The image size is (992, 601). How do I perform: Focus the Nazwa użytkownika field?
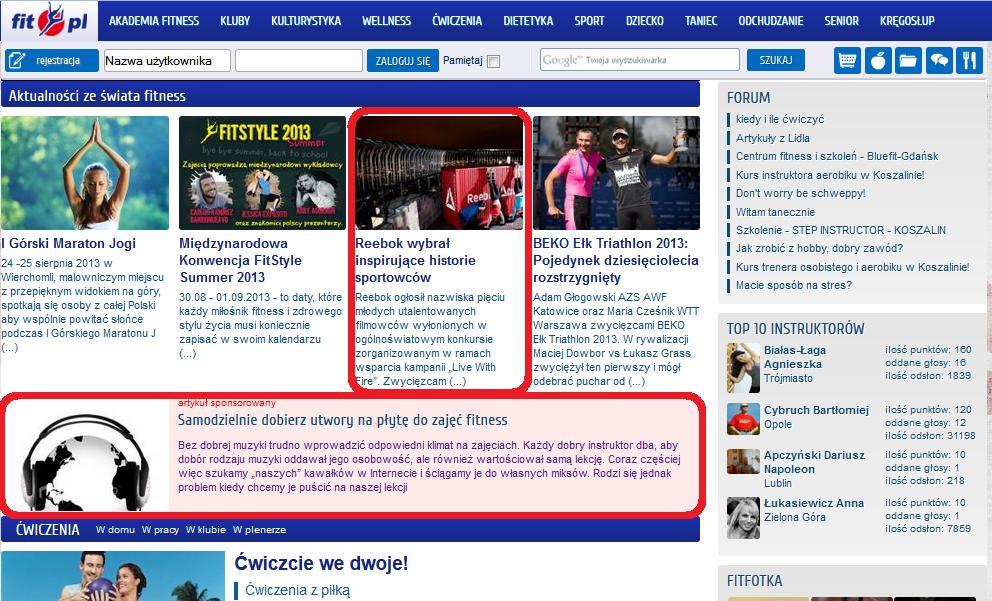(167, 61)
